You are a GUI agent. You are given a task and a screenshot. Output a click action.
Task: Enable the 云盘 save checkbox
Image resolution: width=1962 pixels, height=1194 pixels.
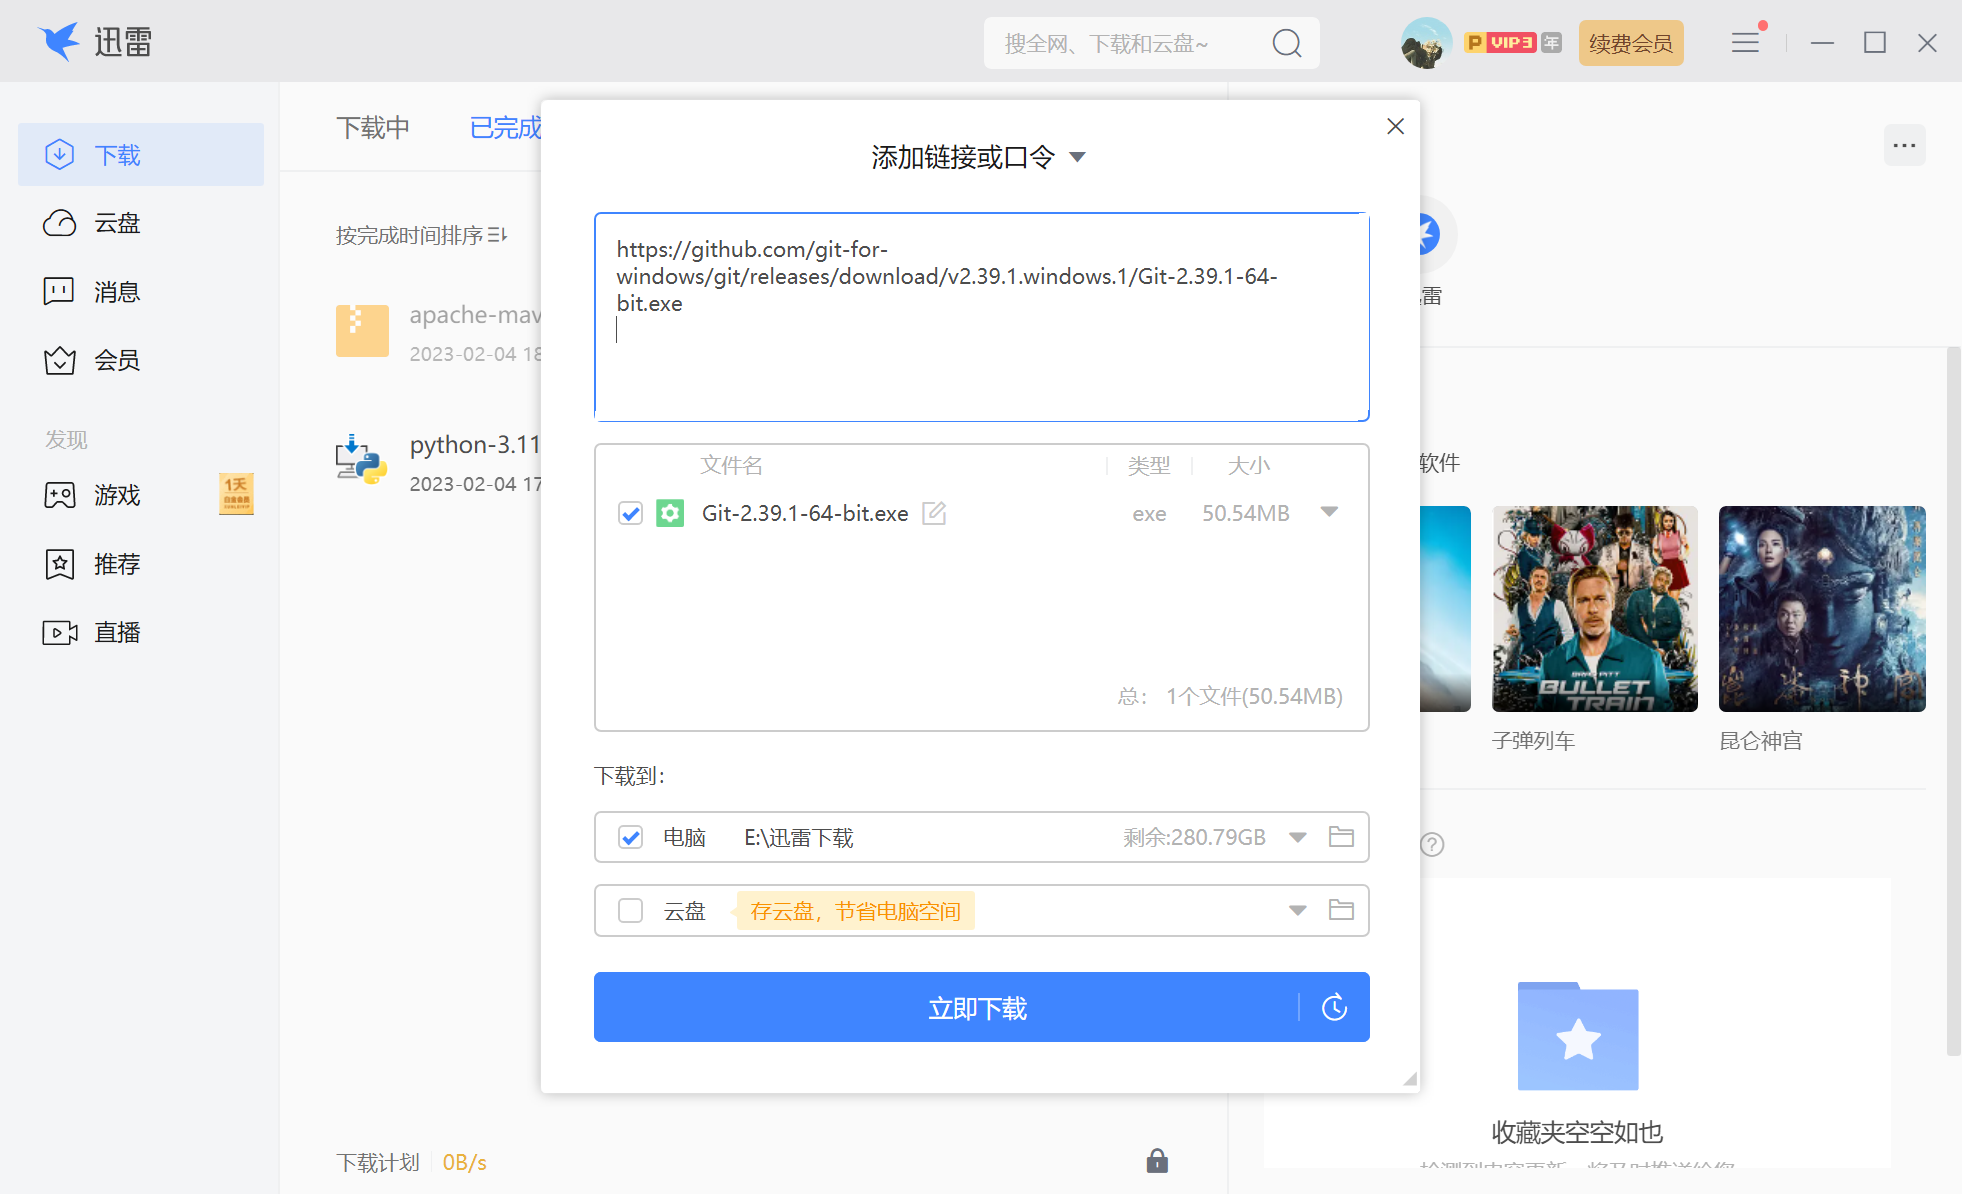coord(630,910)
